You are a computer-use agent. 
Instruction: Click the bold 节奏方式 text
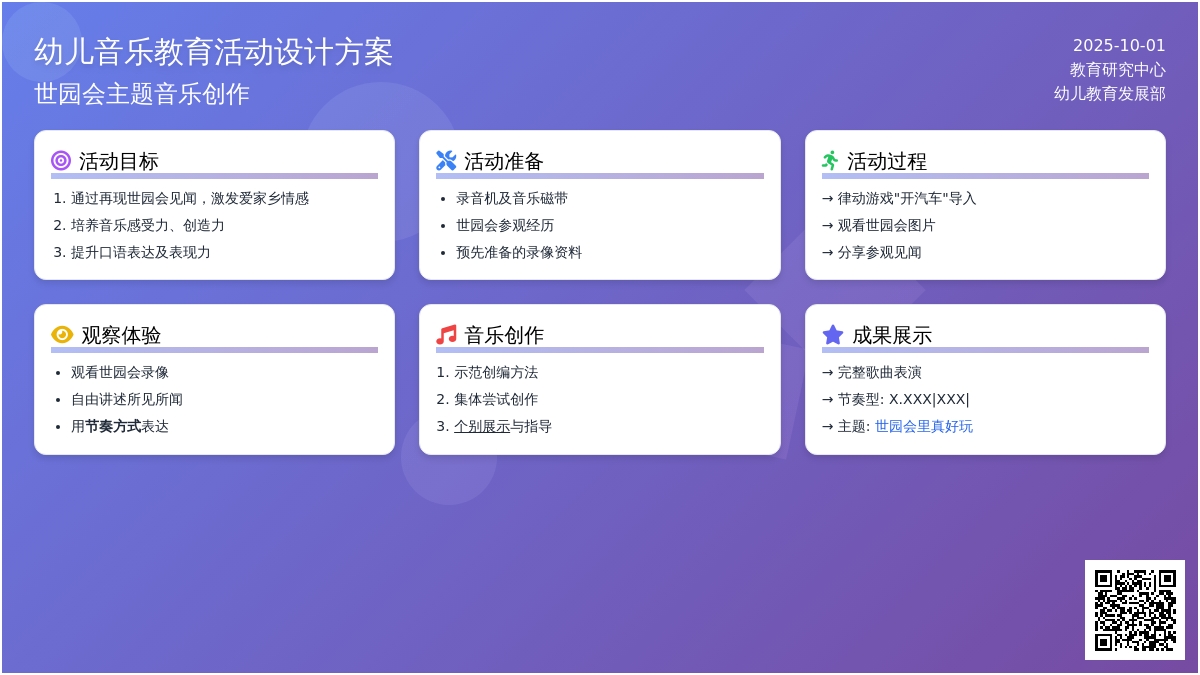pyautogui.click(x=113, y=426)
